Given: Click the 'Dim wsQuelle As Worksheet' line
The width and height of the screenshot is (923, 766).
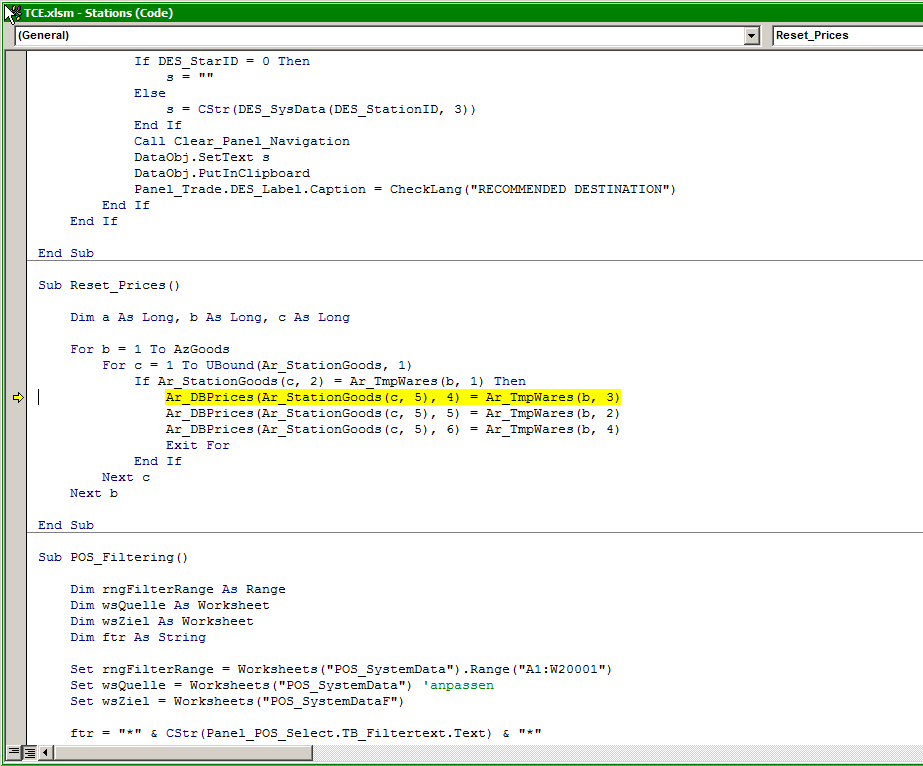Looking at the screenshot, I should (170, 605).
